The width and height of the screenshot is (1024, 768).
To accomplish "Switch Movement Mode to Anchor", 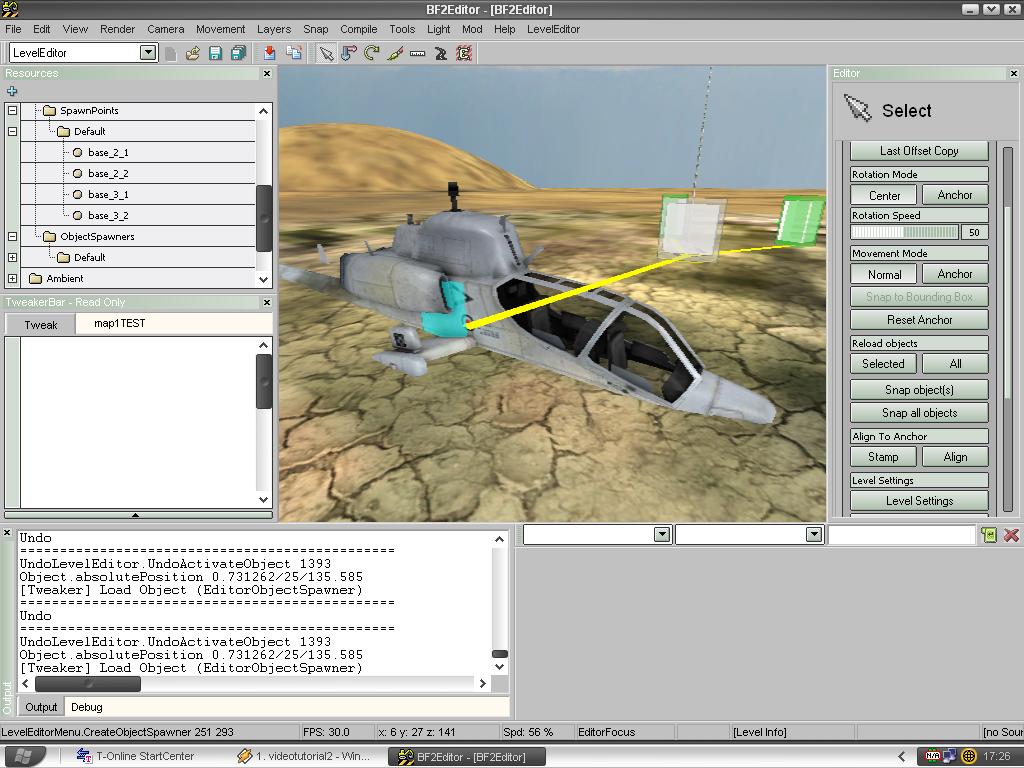I will [x=954, y=274].
